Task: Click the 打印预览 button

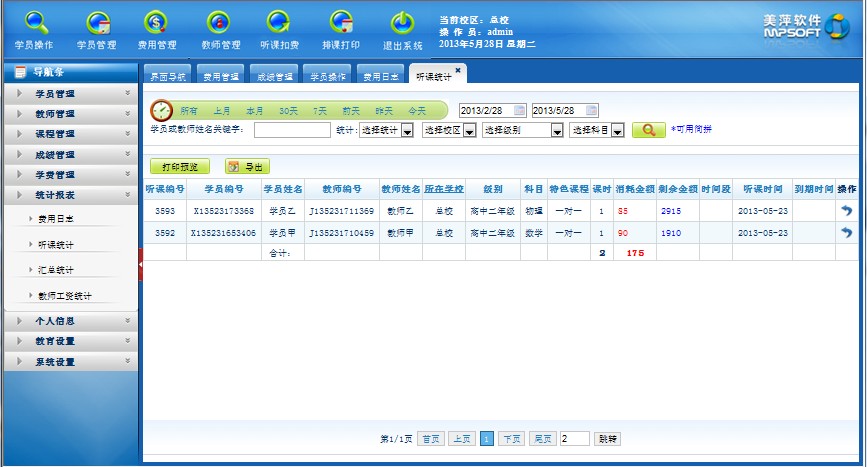Action: [180, 167]
